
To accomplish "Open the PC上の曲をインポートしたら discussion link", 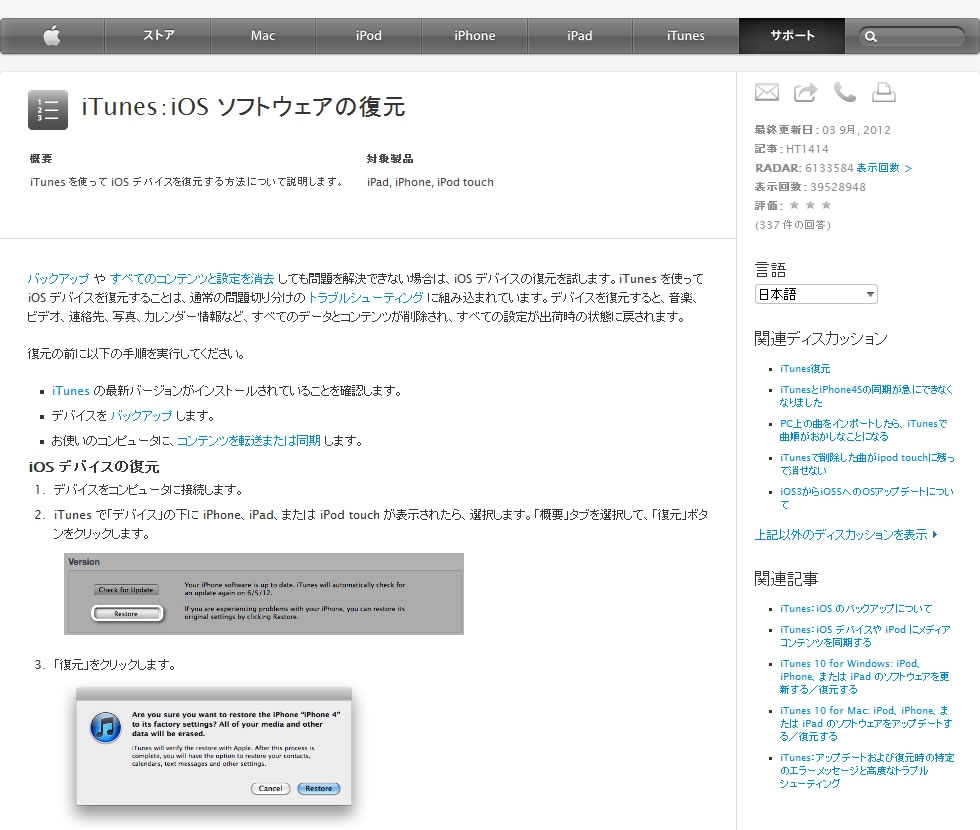I will [863, 430].
